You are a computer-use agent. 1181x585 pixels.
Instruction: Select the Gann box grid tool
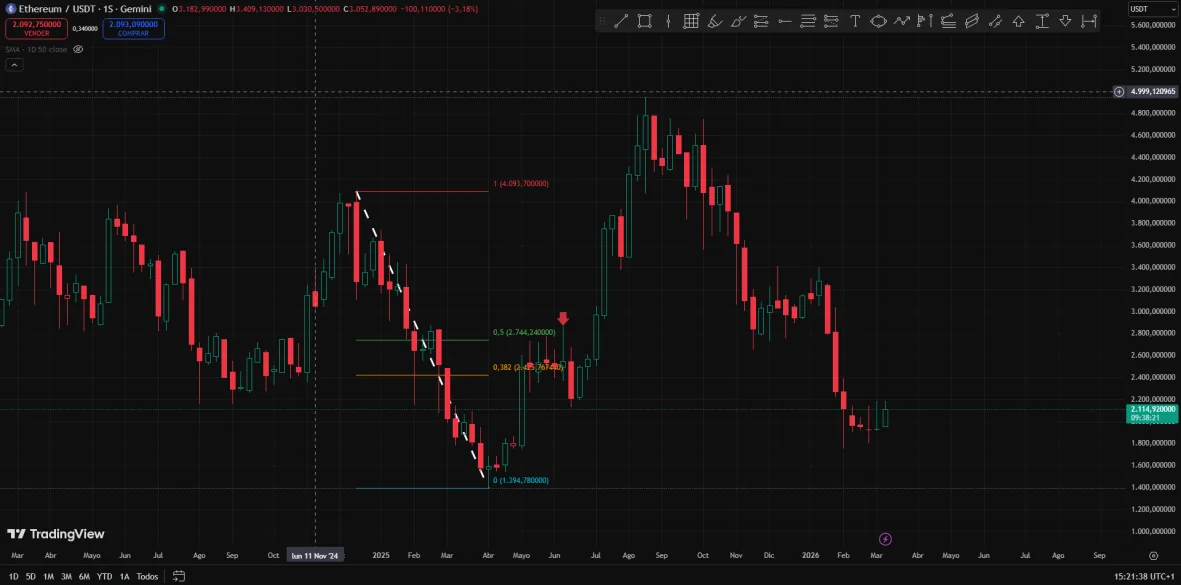(691, 21)
